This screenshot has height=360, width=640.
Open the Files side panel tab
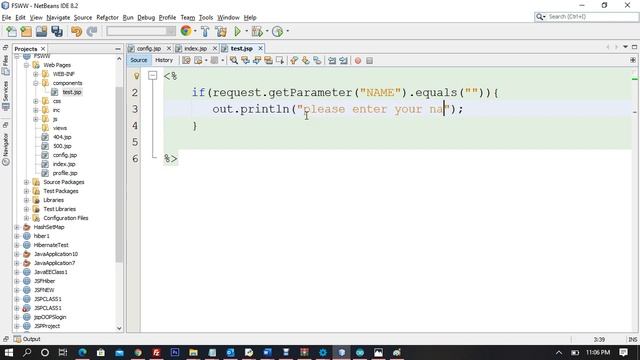[5, 65]
